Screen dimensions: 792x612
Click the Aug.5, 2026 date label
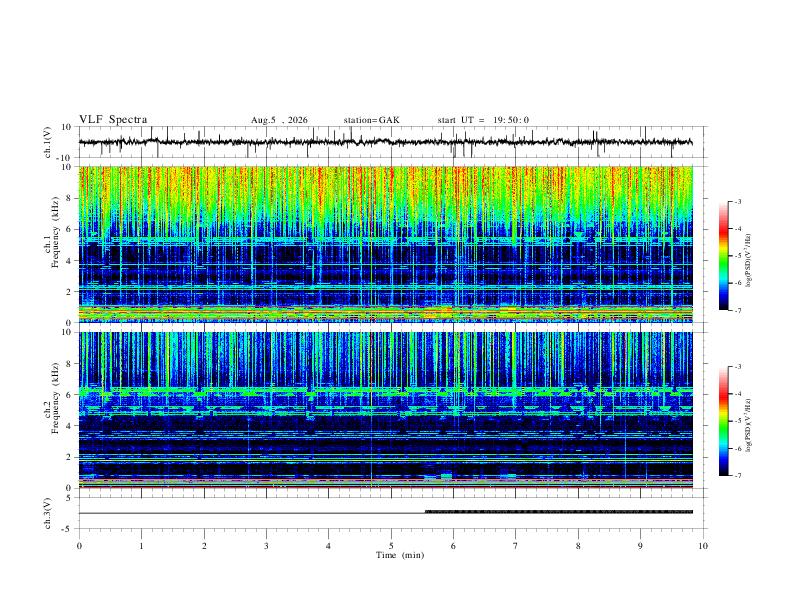pyautogui.click(x=279, y=120)
